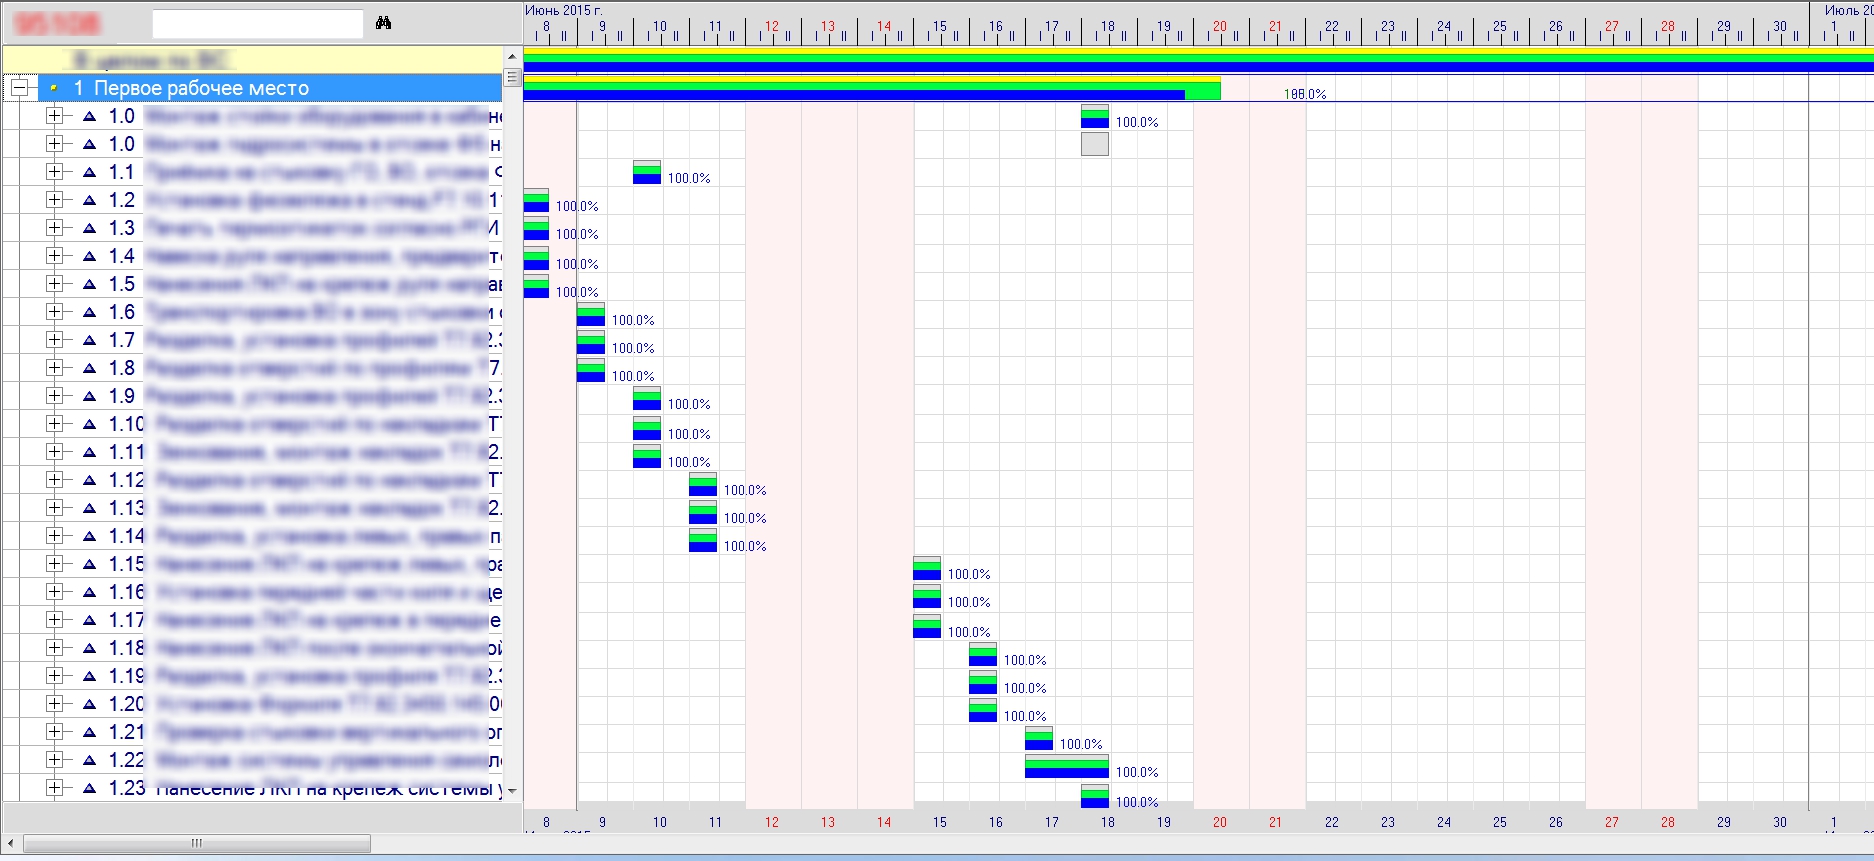Expand the plus box on row 1.22
This screenshot has height=861, width=1874.
pyautogui.click(x=55, y=760)
